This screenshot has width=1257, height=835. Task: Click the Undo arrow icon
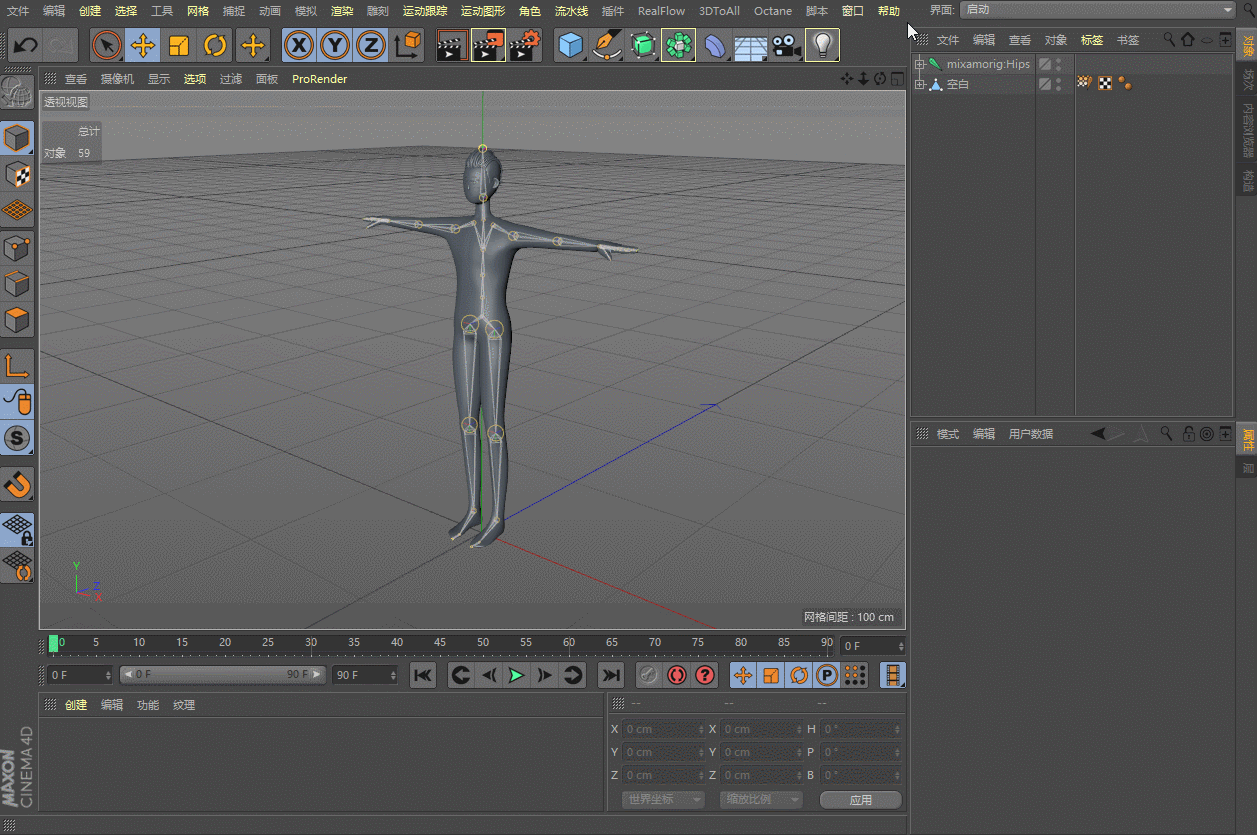[x=25, y=46]
